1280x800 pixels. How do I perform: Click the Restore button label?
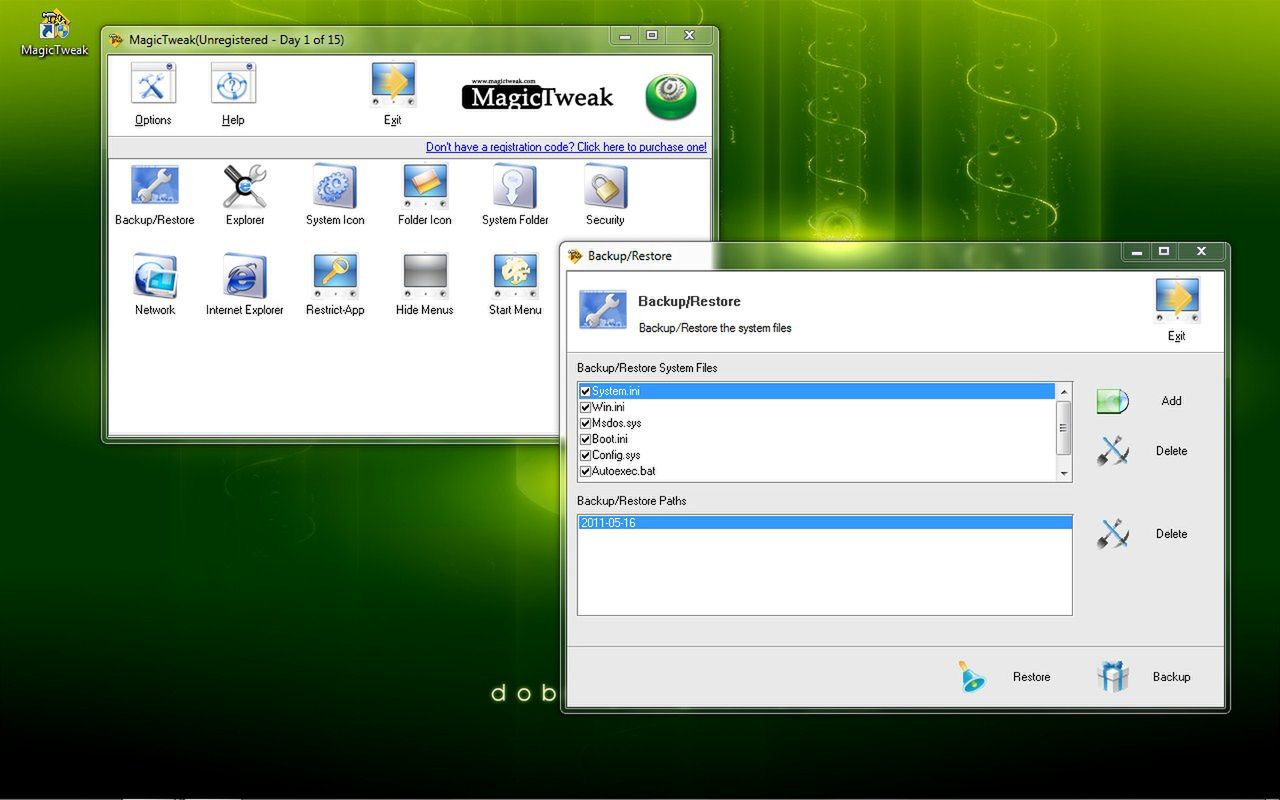point(1031,677)
